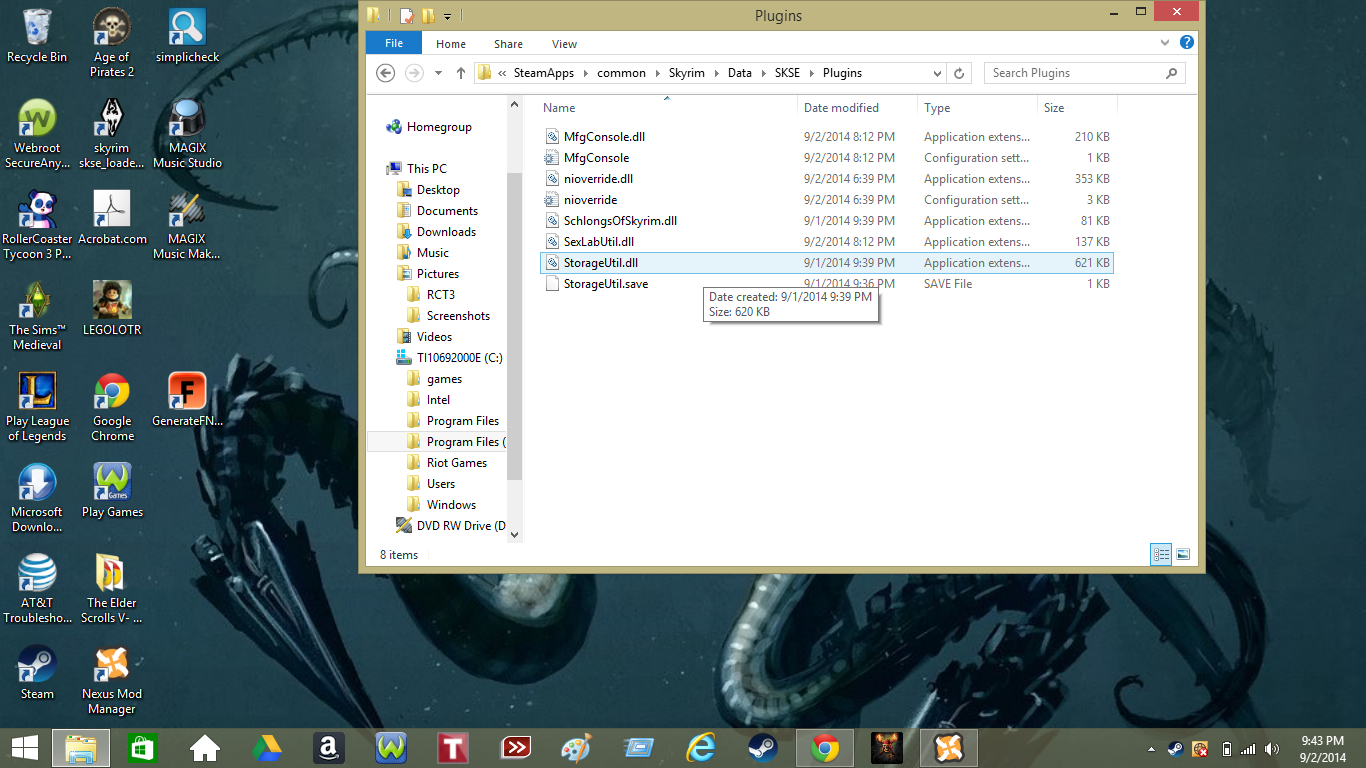This screenshot has height=768, width=1366.
Task: Open Downloads in navigation pane
Action: click(x=446, y=232)
